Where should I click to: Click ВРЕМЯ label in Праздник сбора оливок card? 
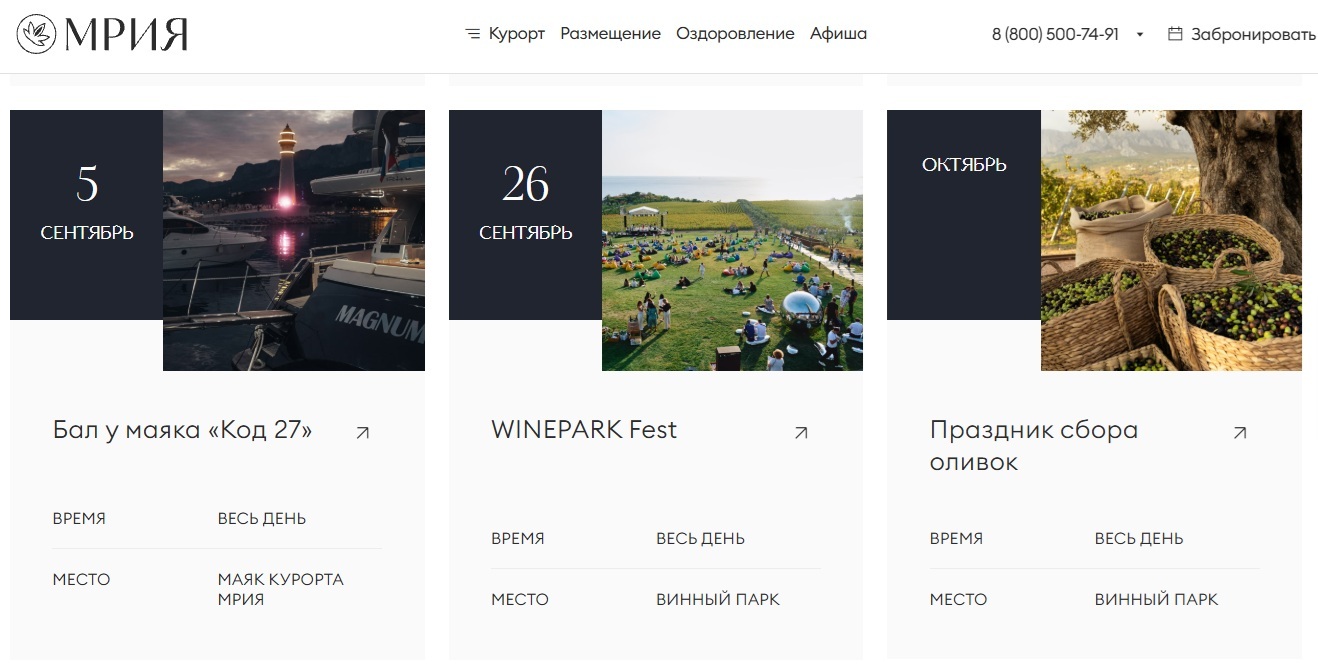point(956,539)
